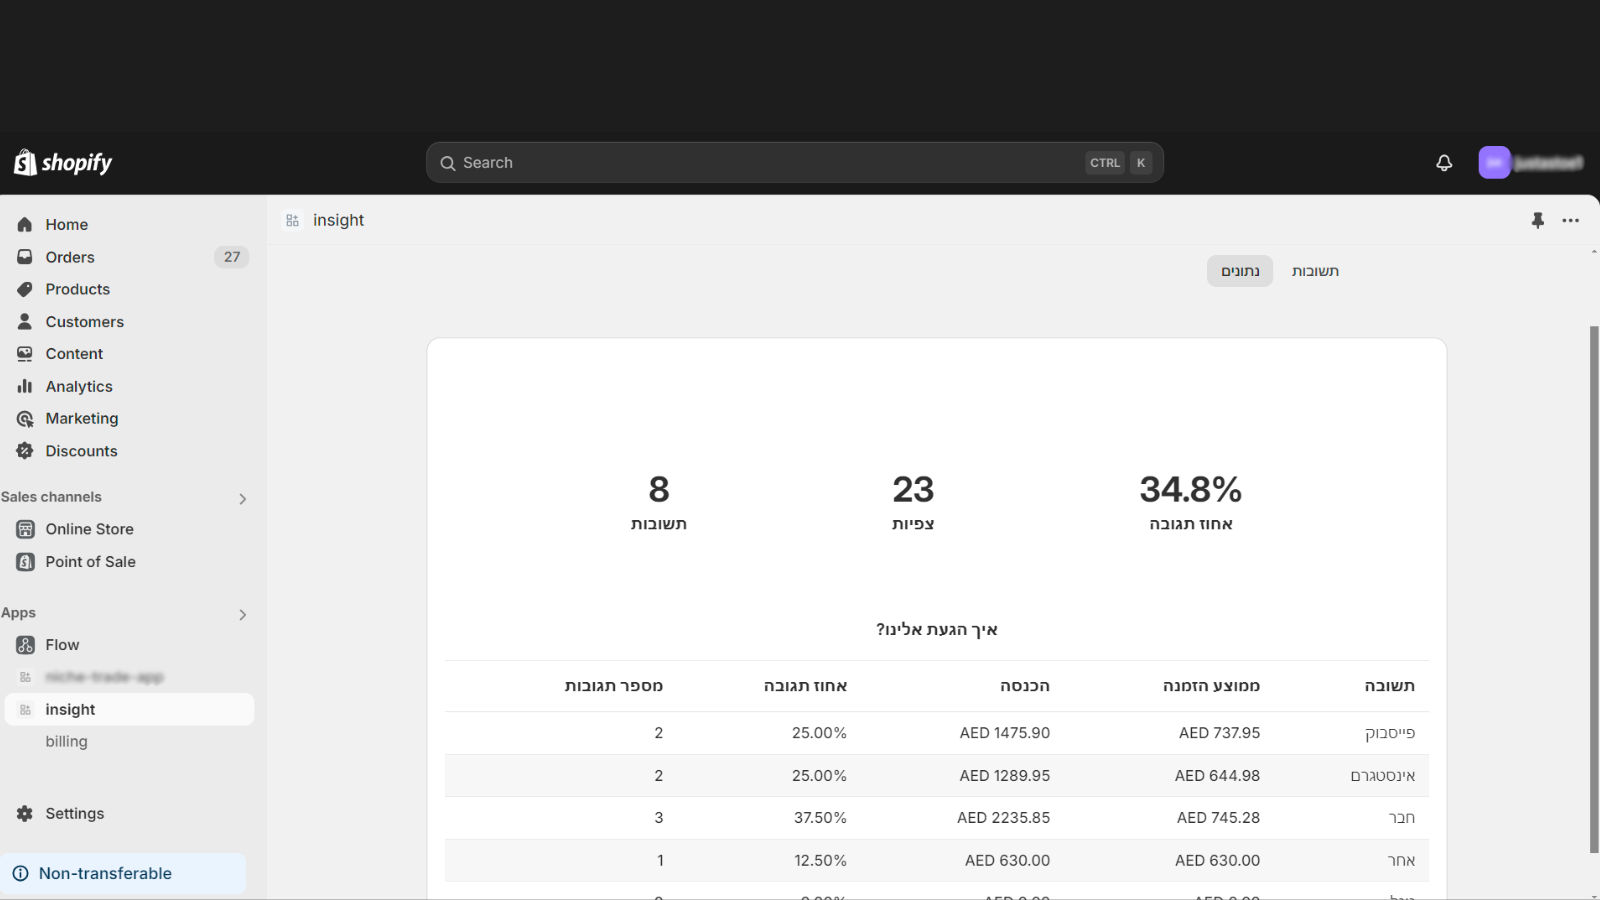Image resolution: width=1600 pixels, height=900 pixels.
Task: Collapse the Apps section
Action: 242,614
